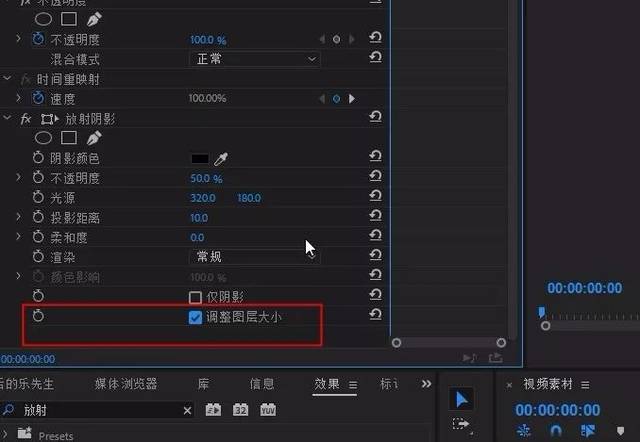640x442 pixels.
Task: Expand the 投影距离 parameter
Action: [x=18, y=217]
